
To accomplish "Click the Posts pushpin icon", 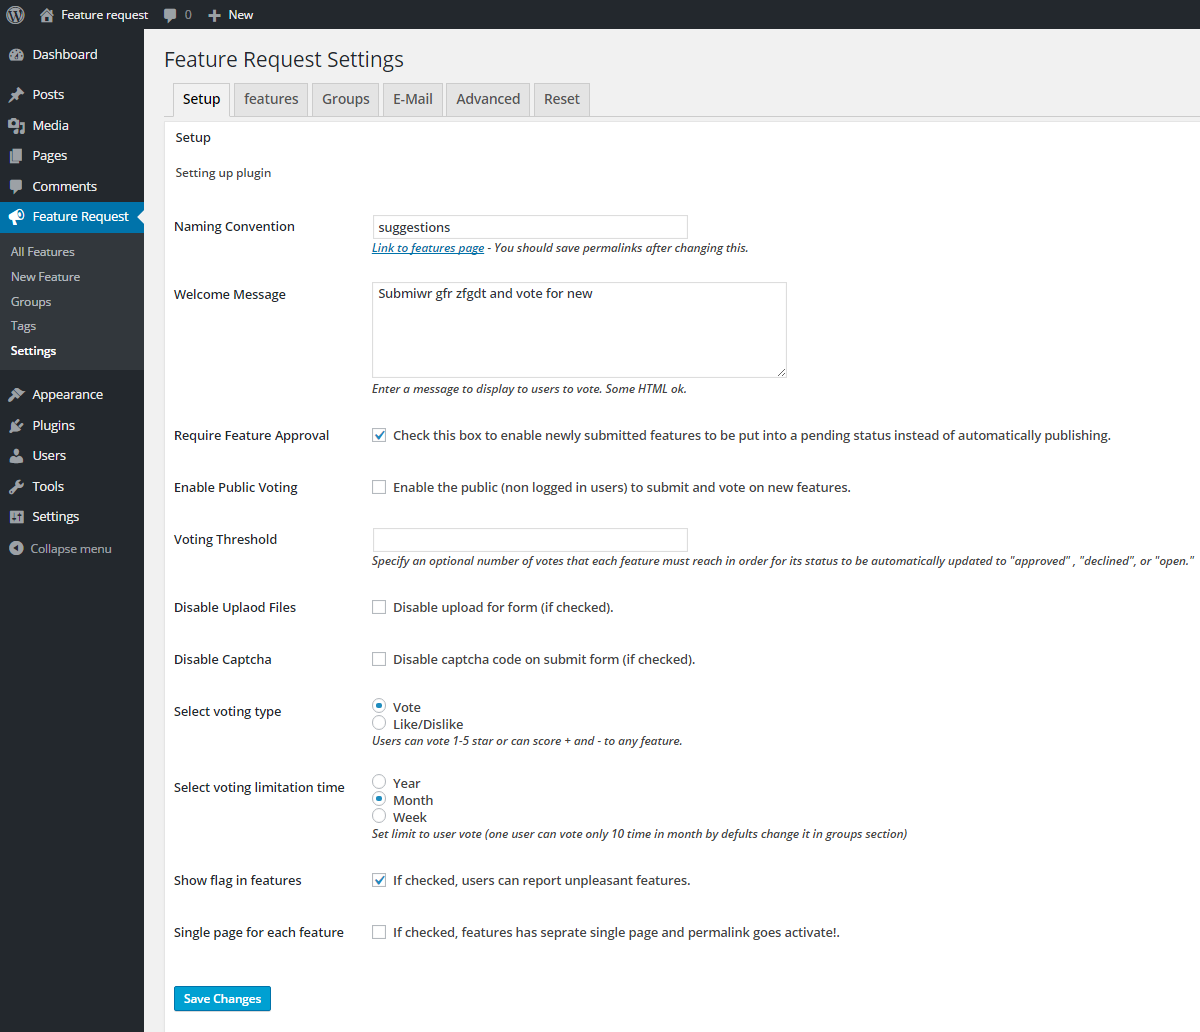I will tap(16, 95).
